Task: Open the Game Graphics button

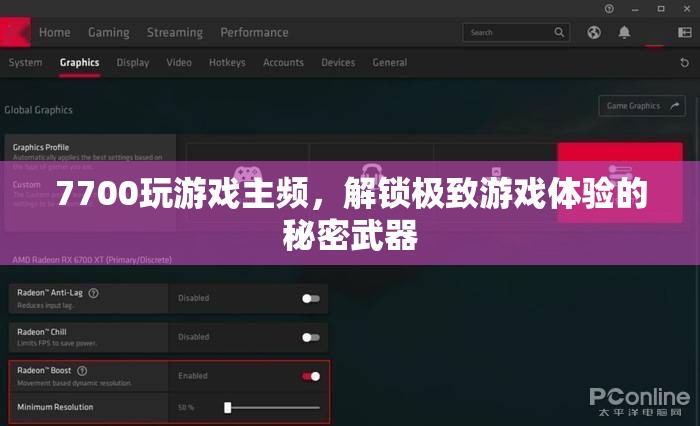Action: pos(642,106)
